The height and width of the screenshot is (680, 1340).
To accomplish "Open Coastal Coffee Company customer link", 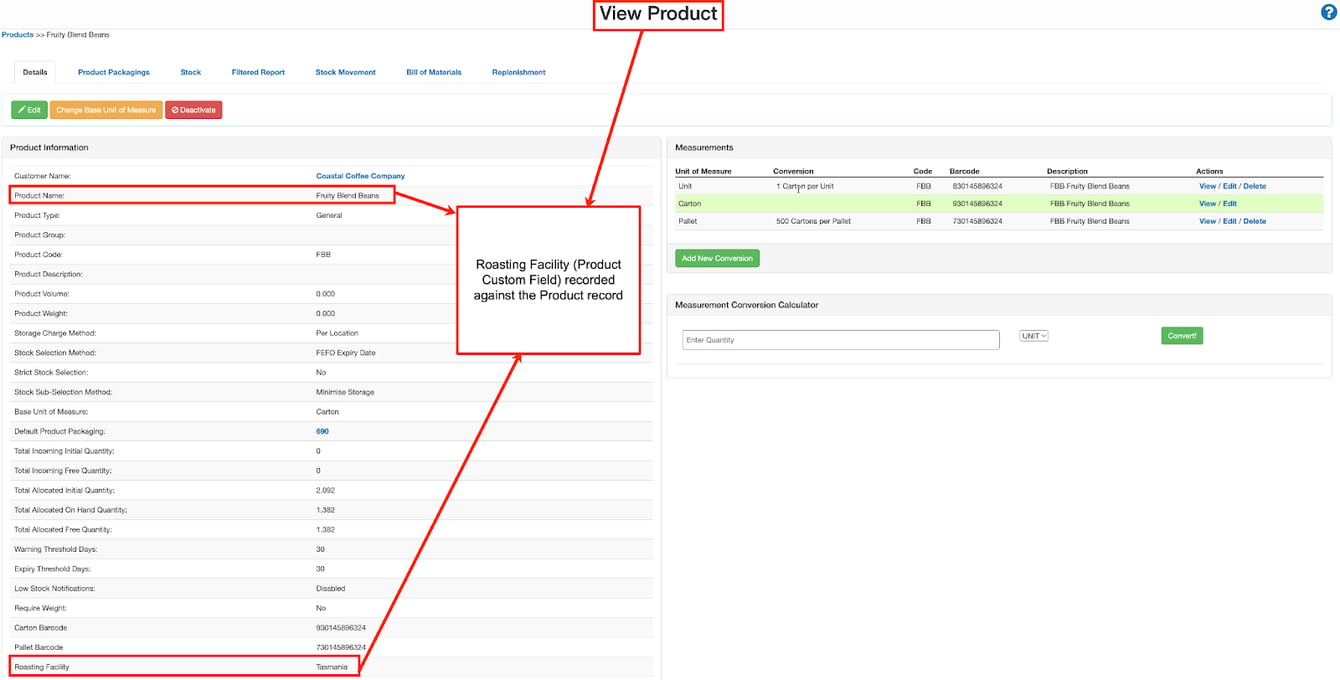I will pyautogui.click(x=360, y=176).
